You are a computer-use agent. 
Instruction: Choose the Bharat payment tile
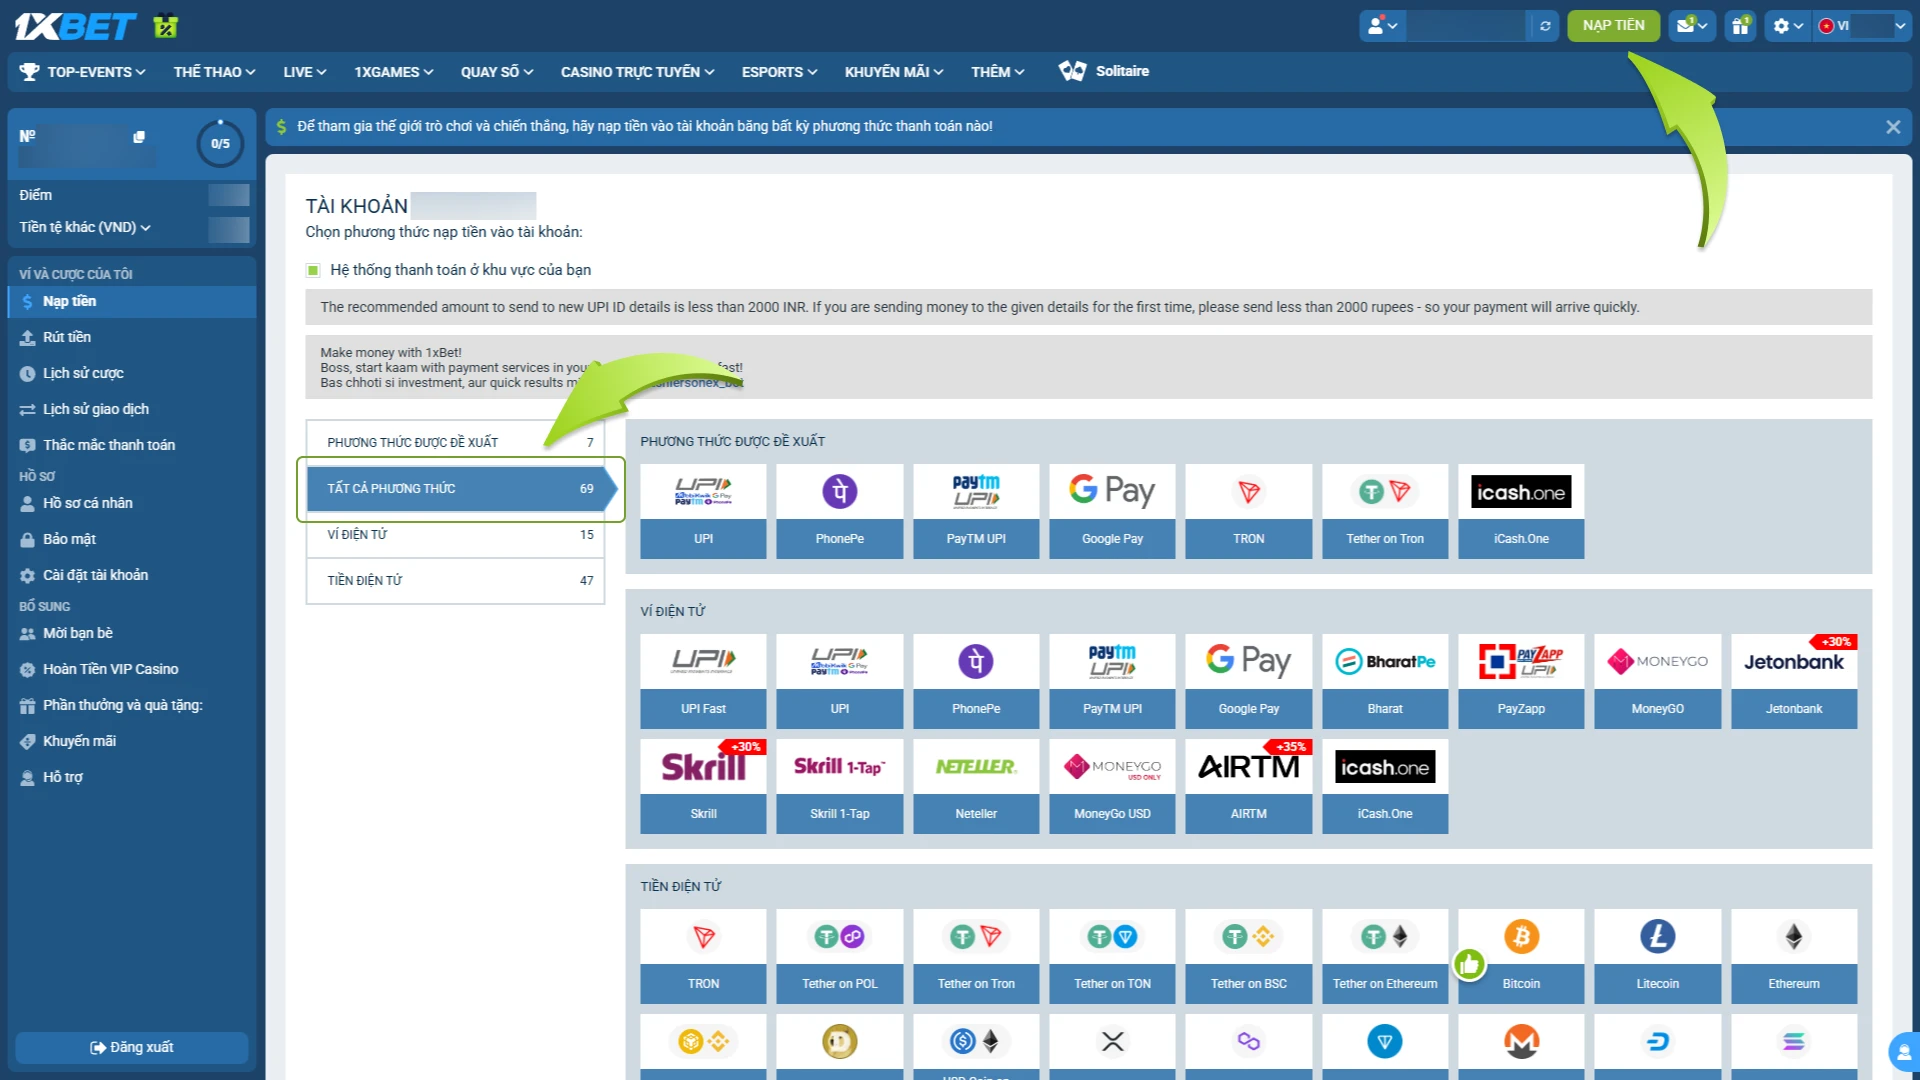tap(1385, 681)
